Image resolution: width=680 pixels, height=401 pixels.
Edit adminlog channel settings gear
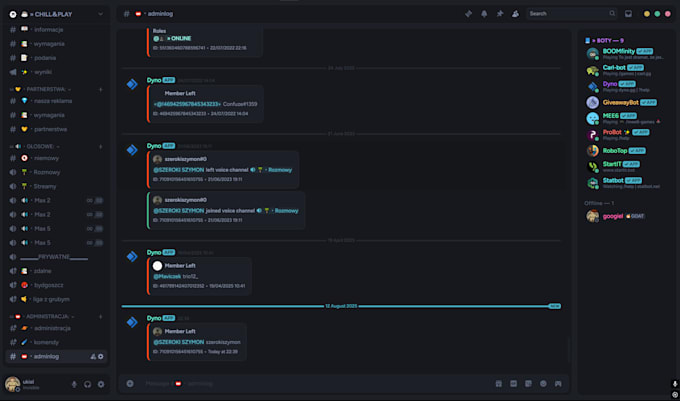point(101,356)
